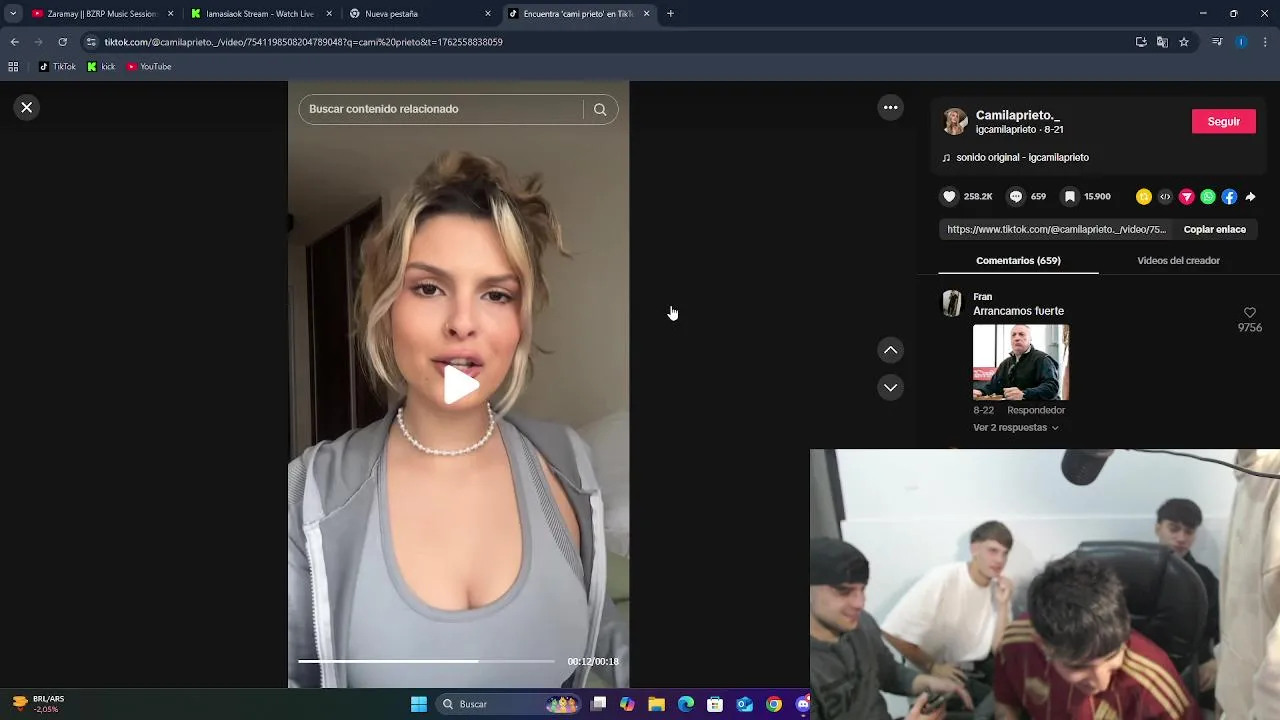This screenshot has height=720, width=1280.
Task: Open the translate page icon
Action: point(1162,42)
